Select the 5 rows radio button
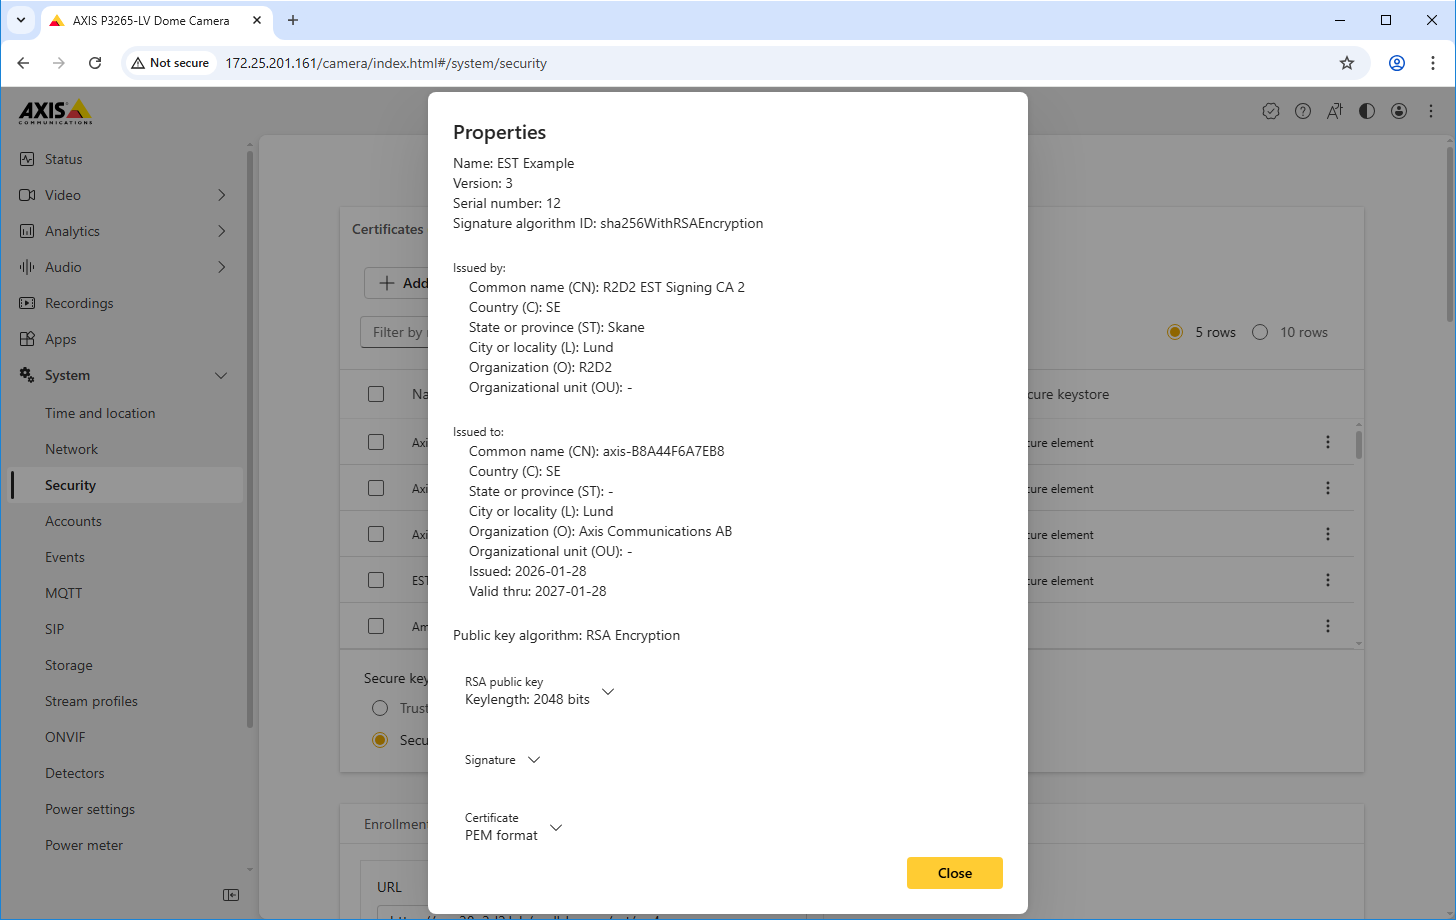The image size is (1456, 920). click(1175, 332)
